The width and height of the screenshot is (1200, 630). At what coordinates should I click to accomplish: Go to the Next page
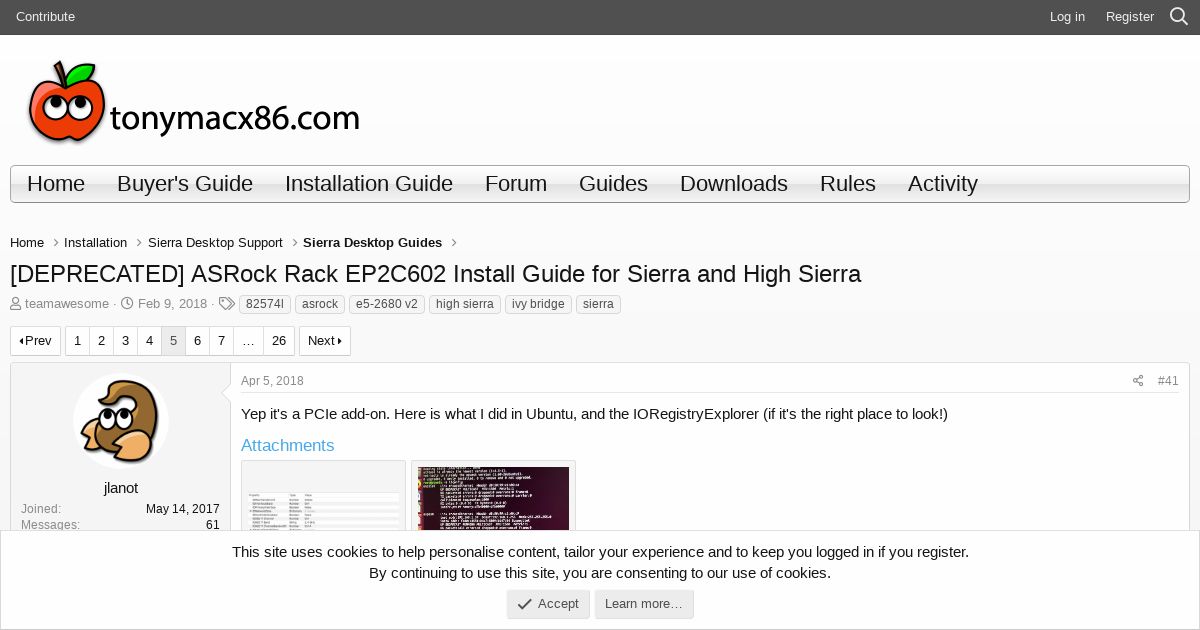point(325,341)
